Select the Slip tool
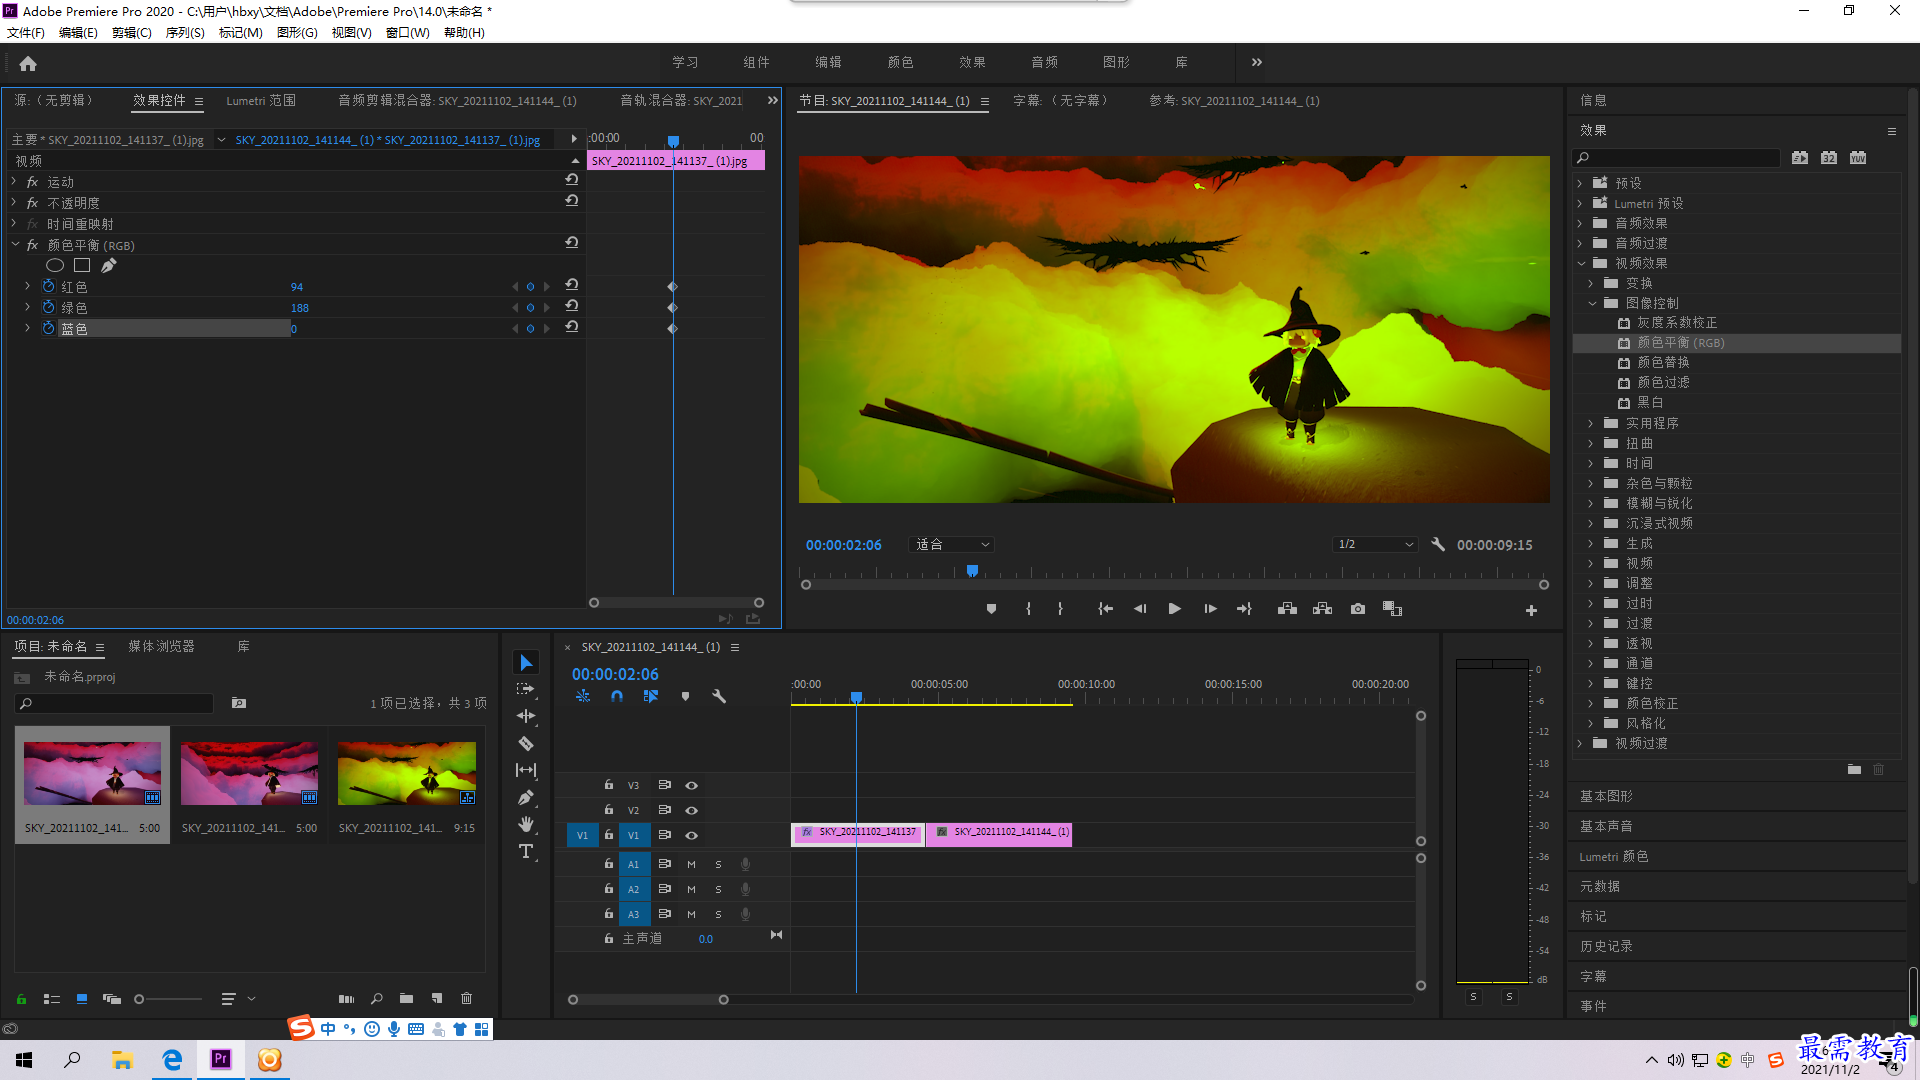 (x=526, y=771)
